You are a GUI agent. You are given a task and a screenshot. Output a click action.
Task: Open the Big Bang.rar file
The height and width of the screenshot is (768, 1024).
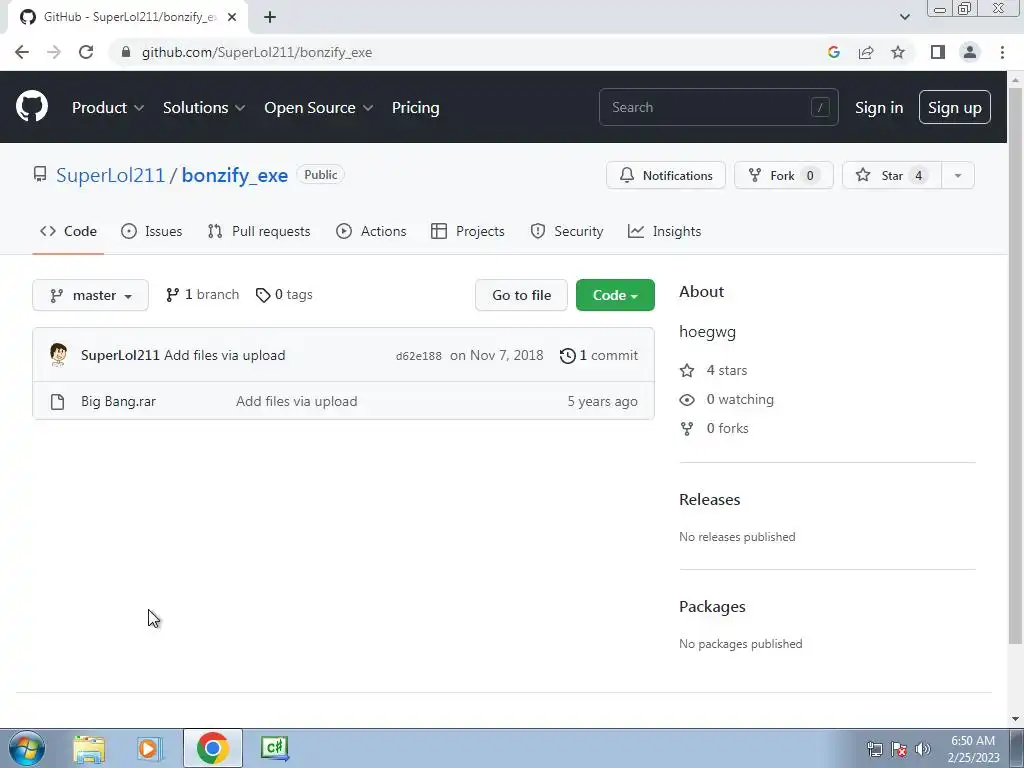[x=118, y=401]
